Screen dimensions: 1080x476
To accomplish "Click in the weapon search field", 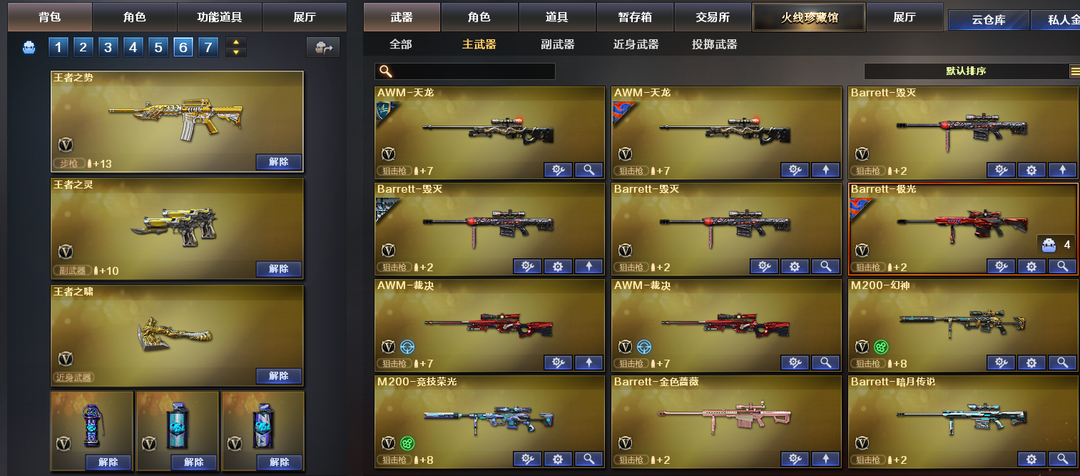I will point(465,71).
